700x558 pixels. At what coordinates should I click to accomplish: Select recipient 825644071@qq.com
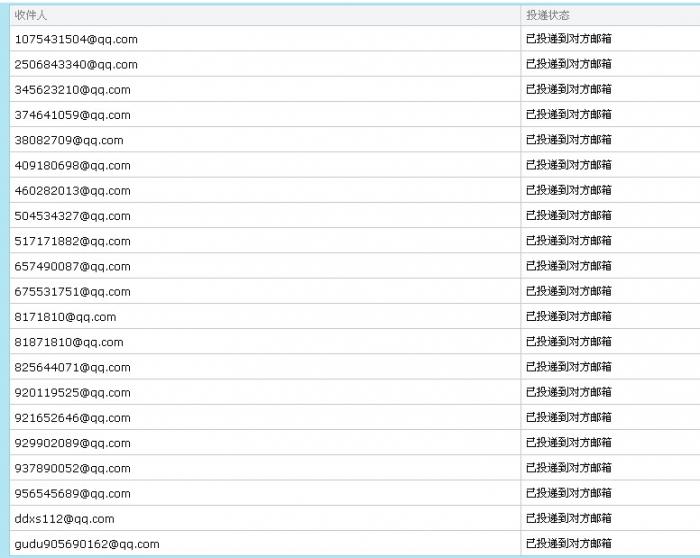pyautogui.click(x=72, y=367)
